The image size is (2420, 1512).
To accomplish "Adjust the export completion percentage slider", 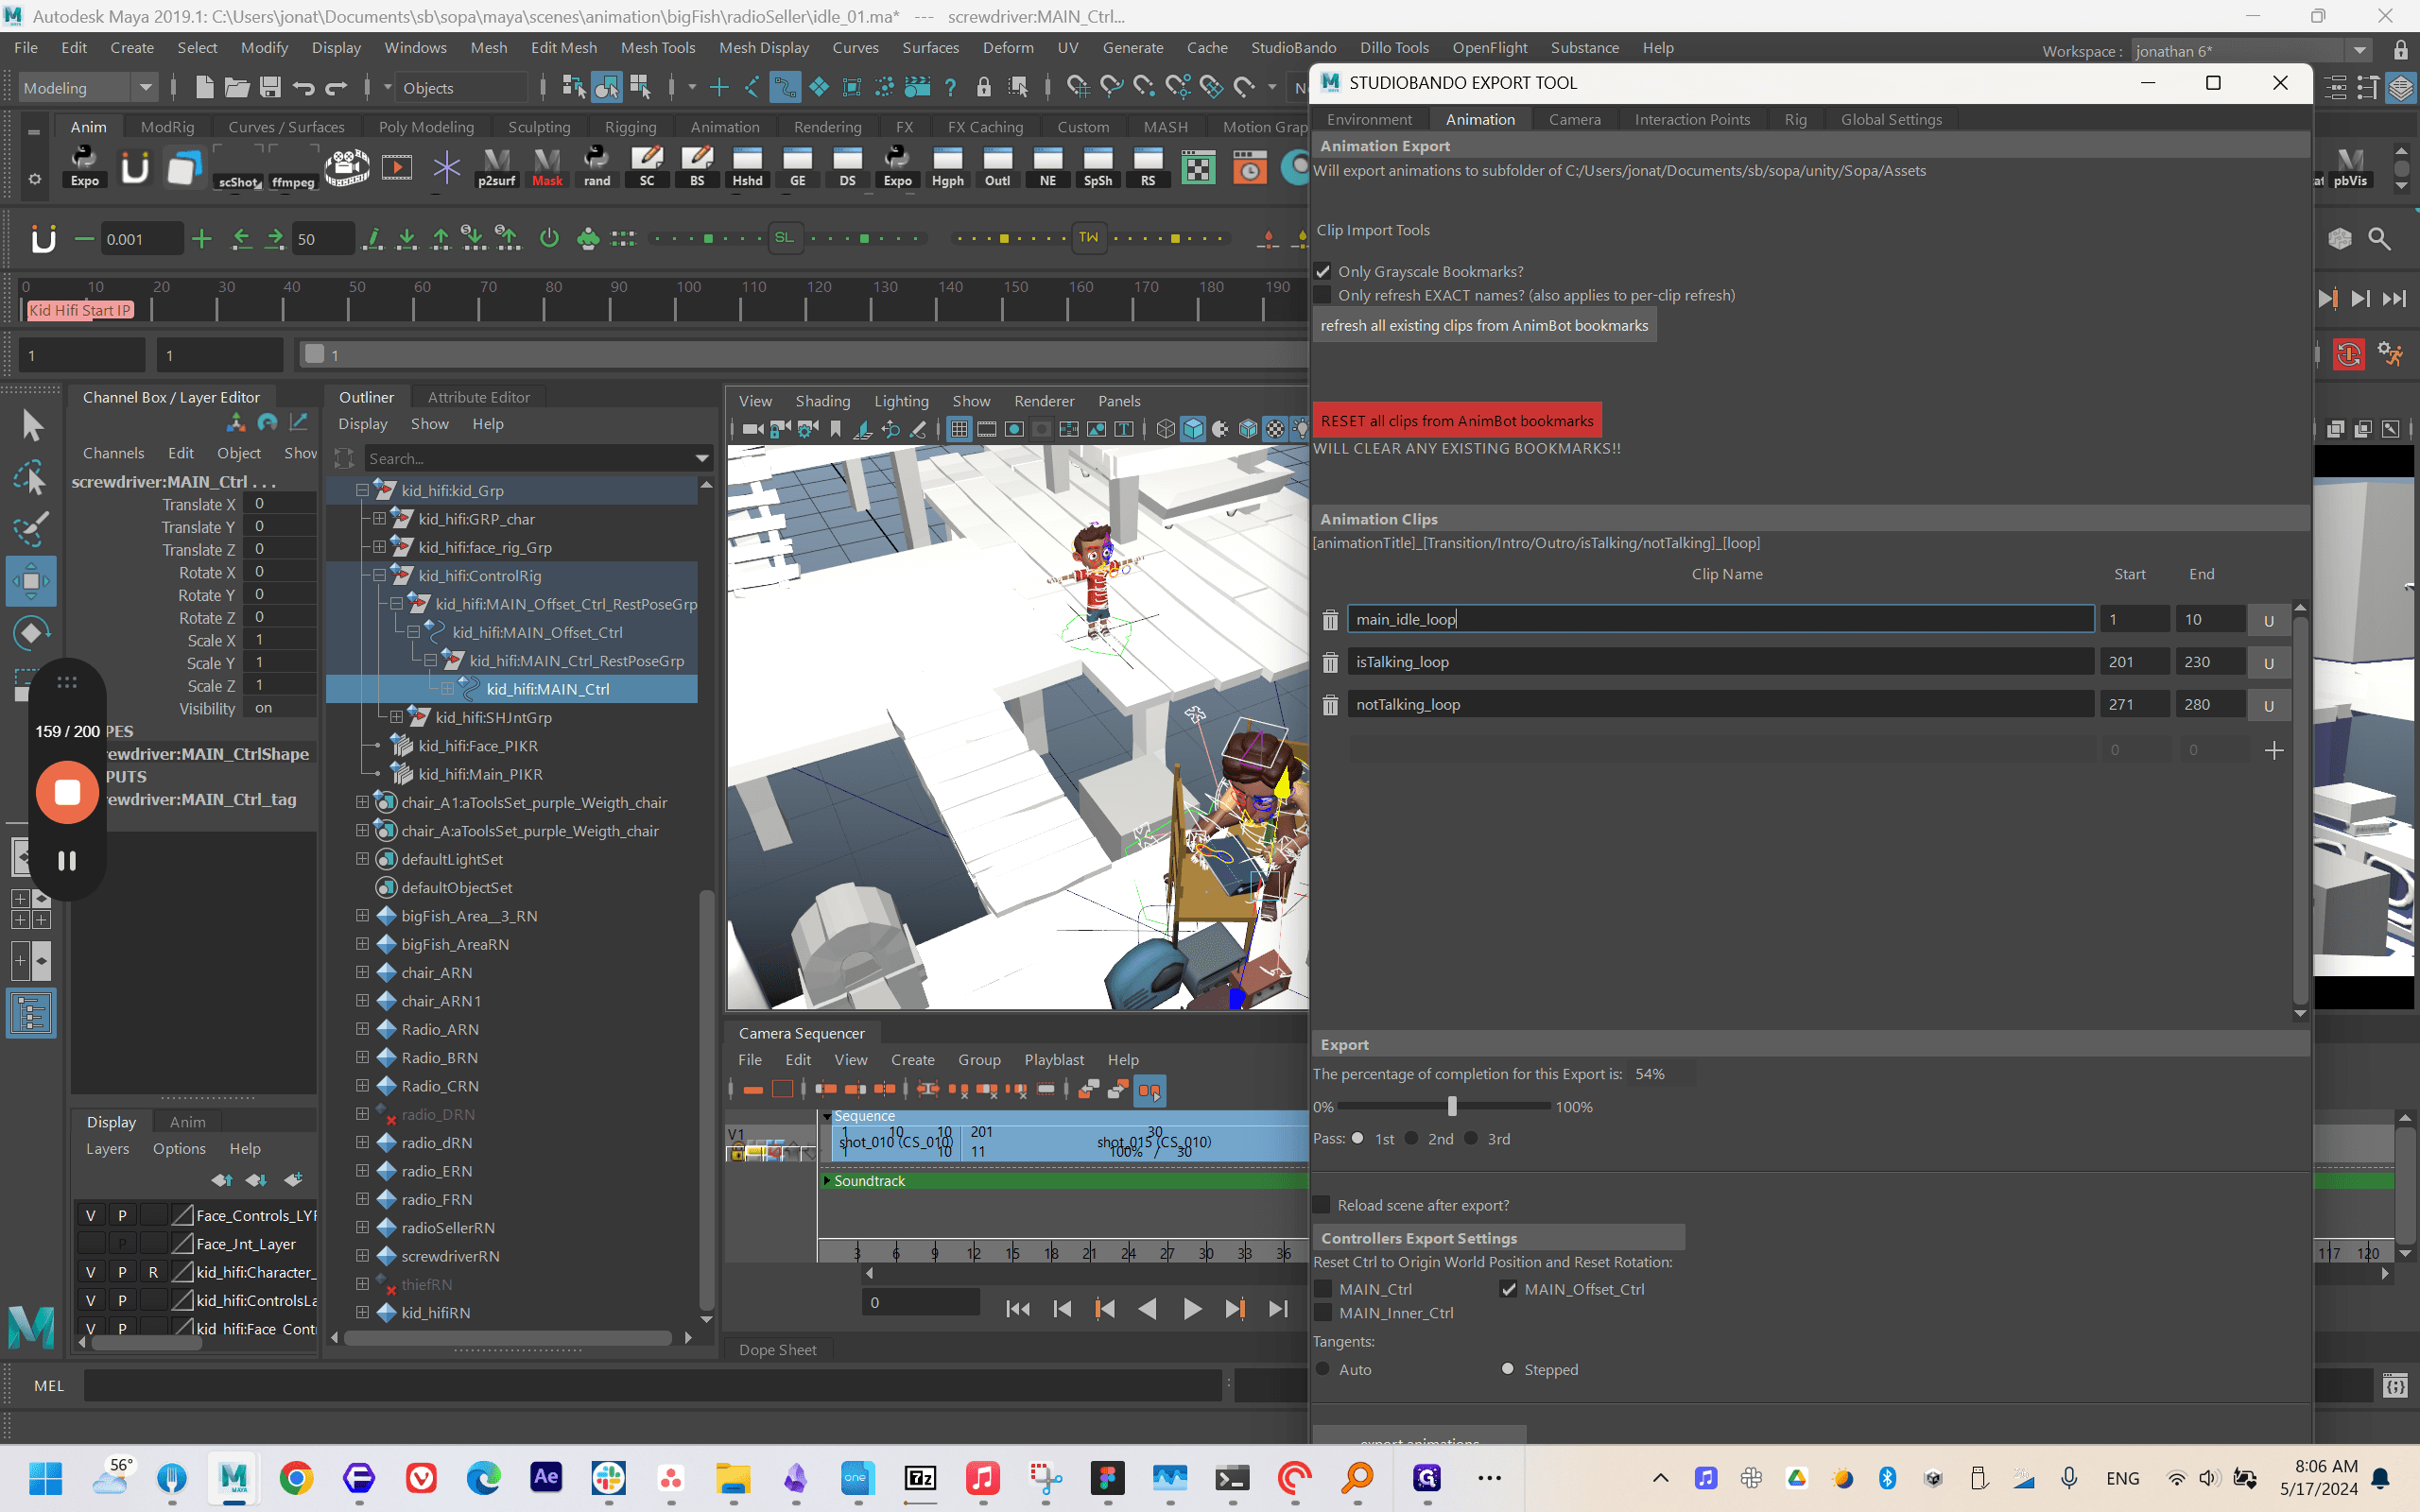I will pos(1452,1106).
